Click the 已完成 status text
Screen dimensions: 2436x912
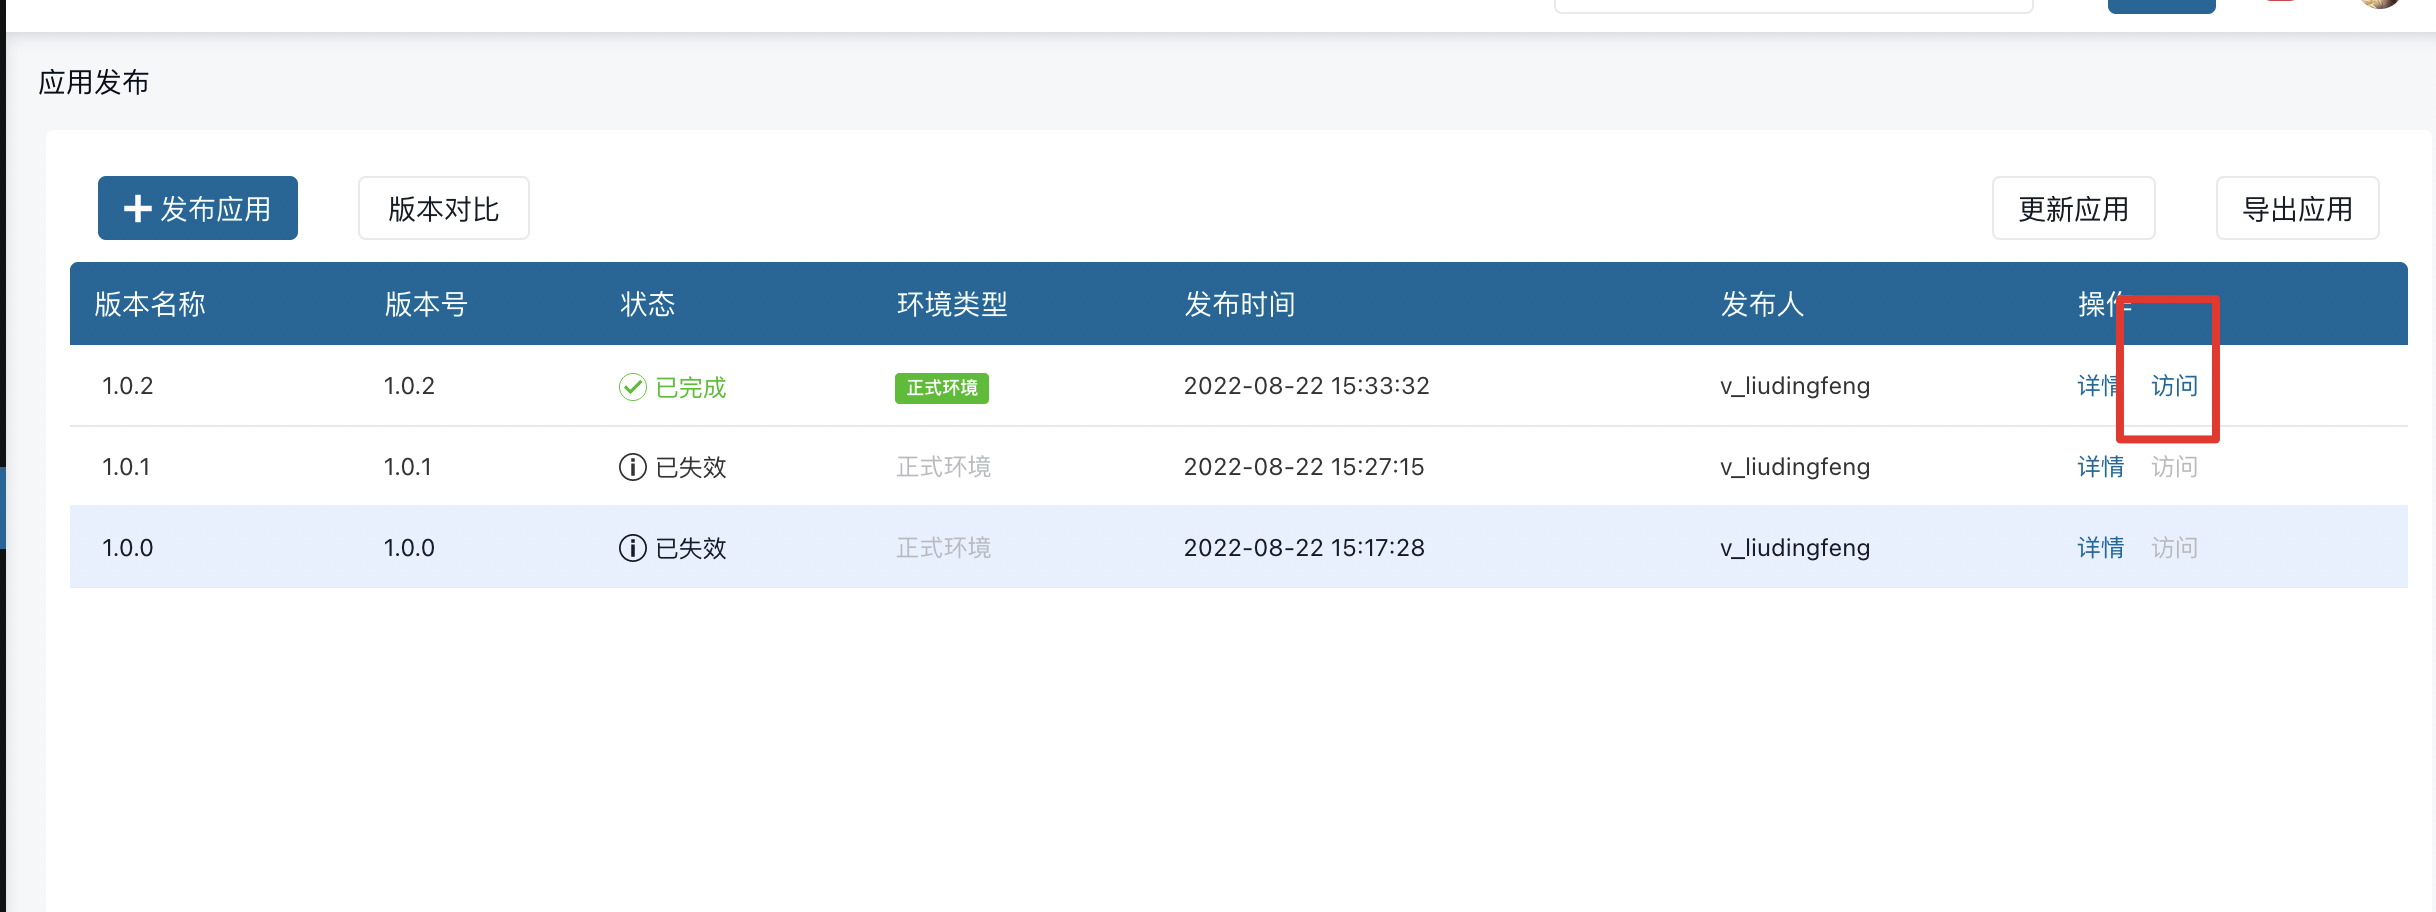point(691,387)
